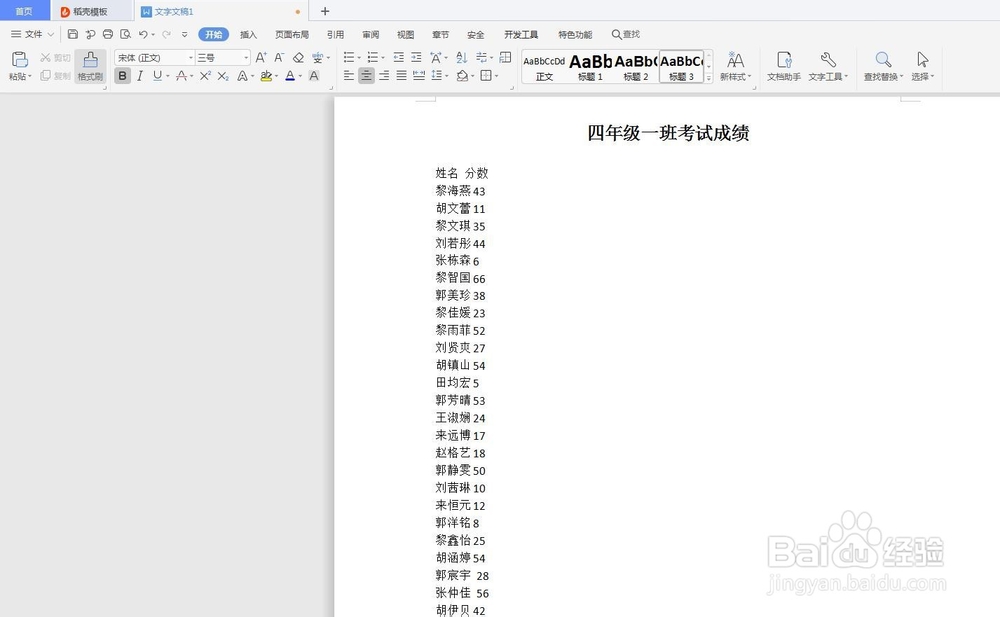Viewport: 1000px width, 617px height.
Task: Increase font size with A+ icon
Action: pos(261,57)
